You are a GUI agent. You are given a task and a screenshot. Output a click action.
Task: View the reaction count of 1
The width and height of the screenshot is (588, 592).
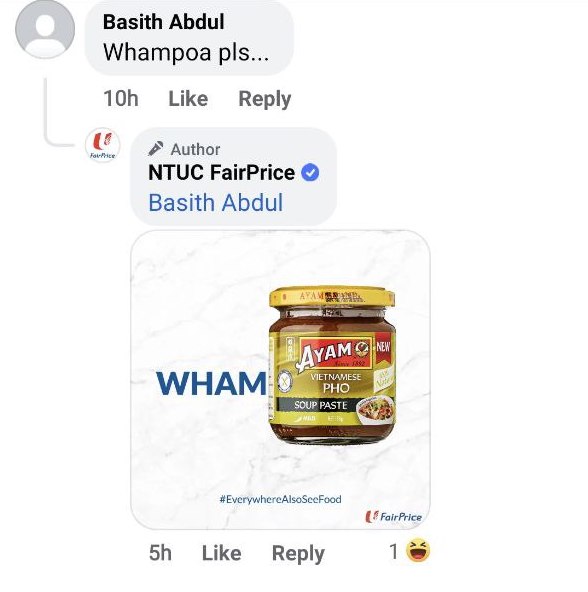tap(394, 551)
